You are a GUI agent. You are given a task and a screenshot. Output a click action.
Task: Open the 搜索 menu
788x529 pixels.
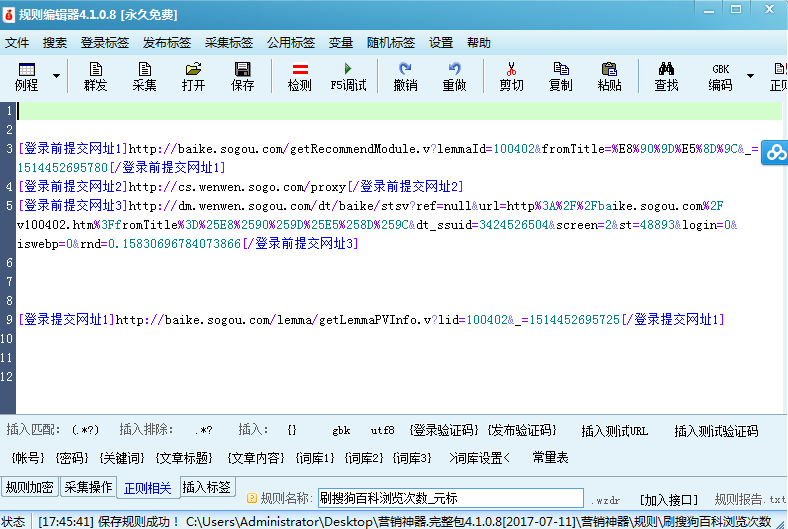point(55,43)
